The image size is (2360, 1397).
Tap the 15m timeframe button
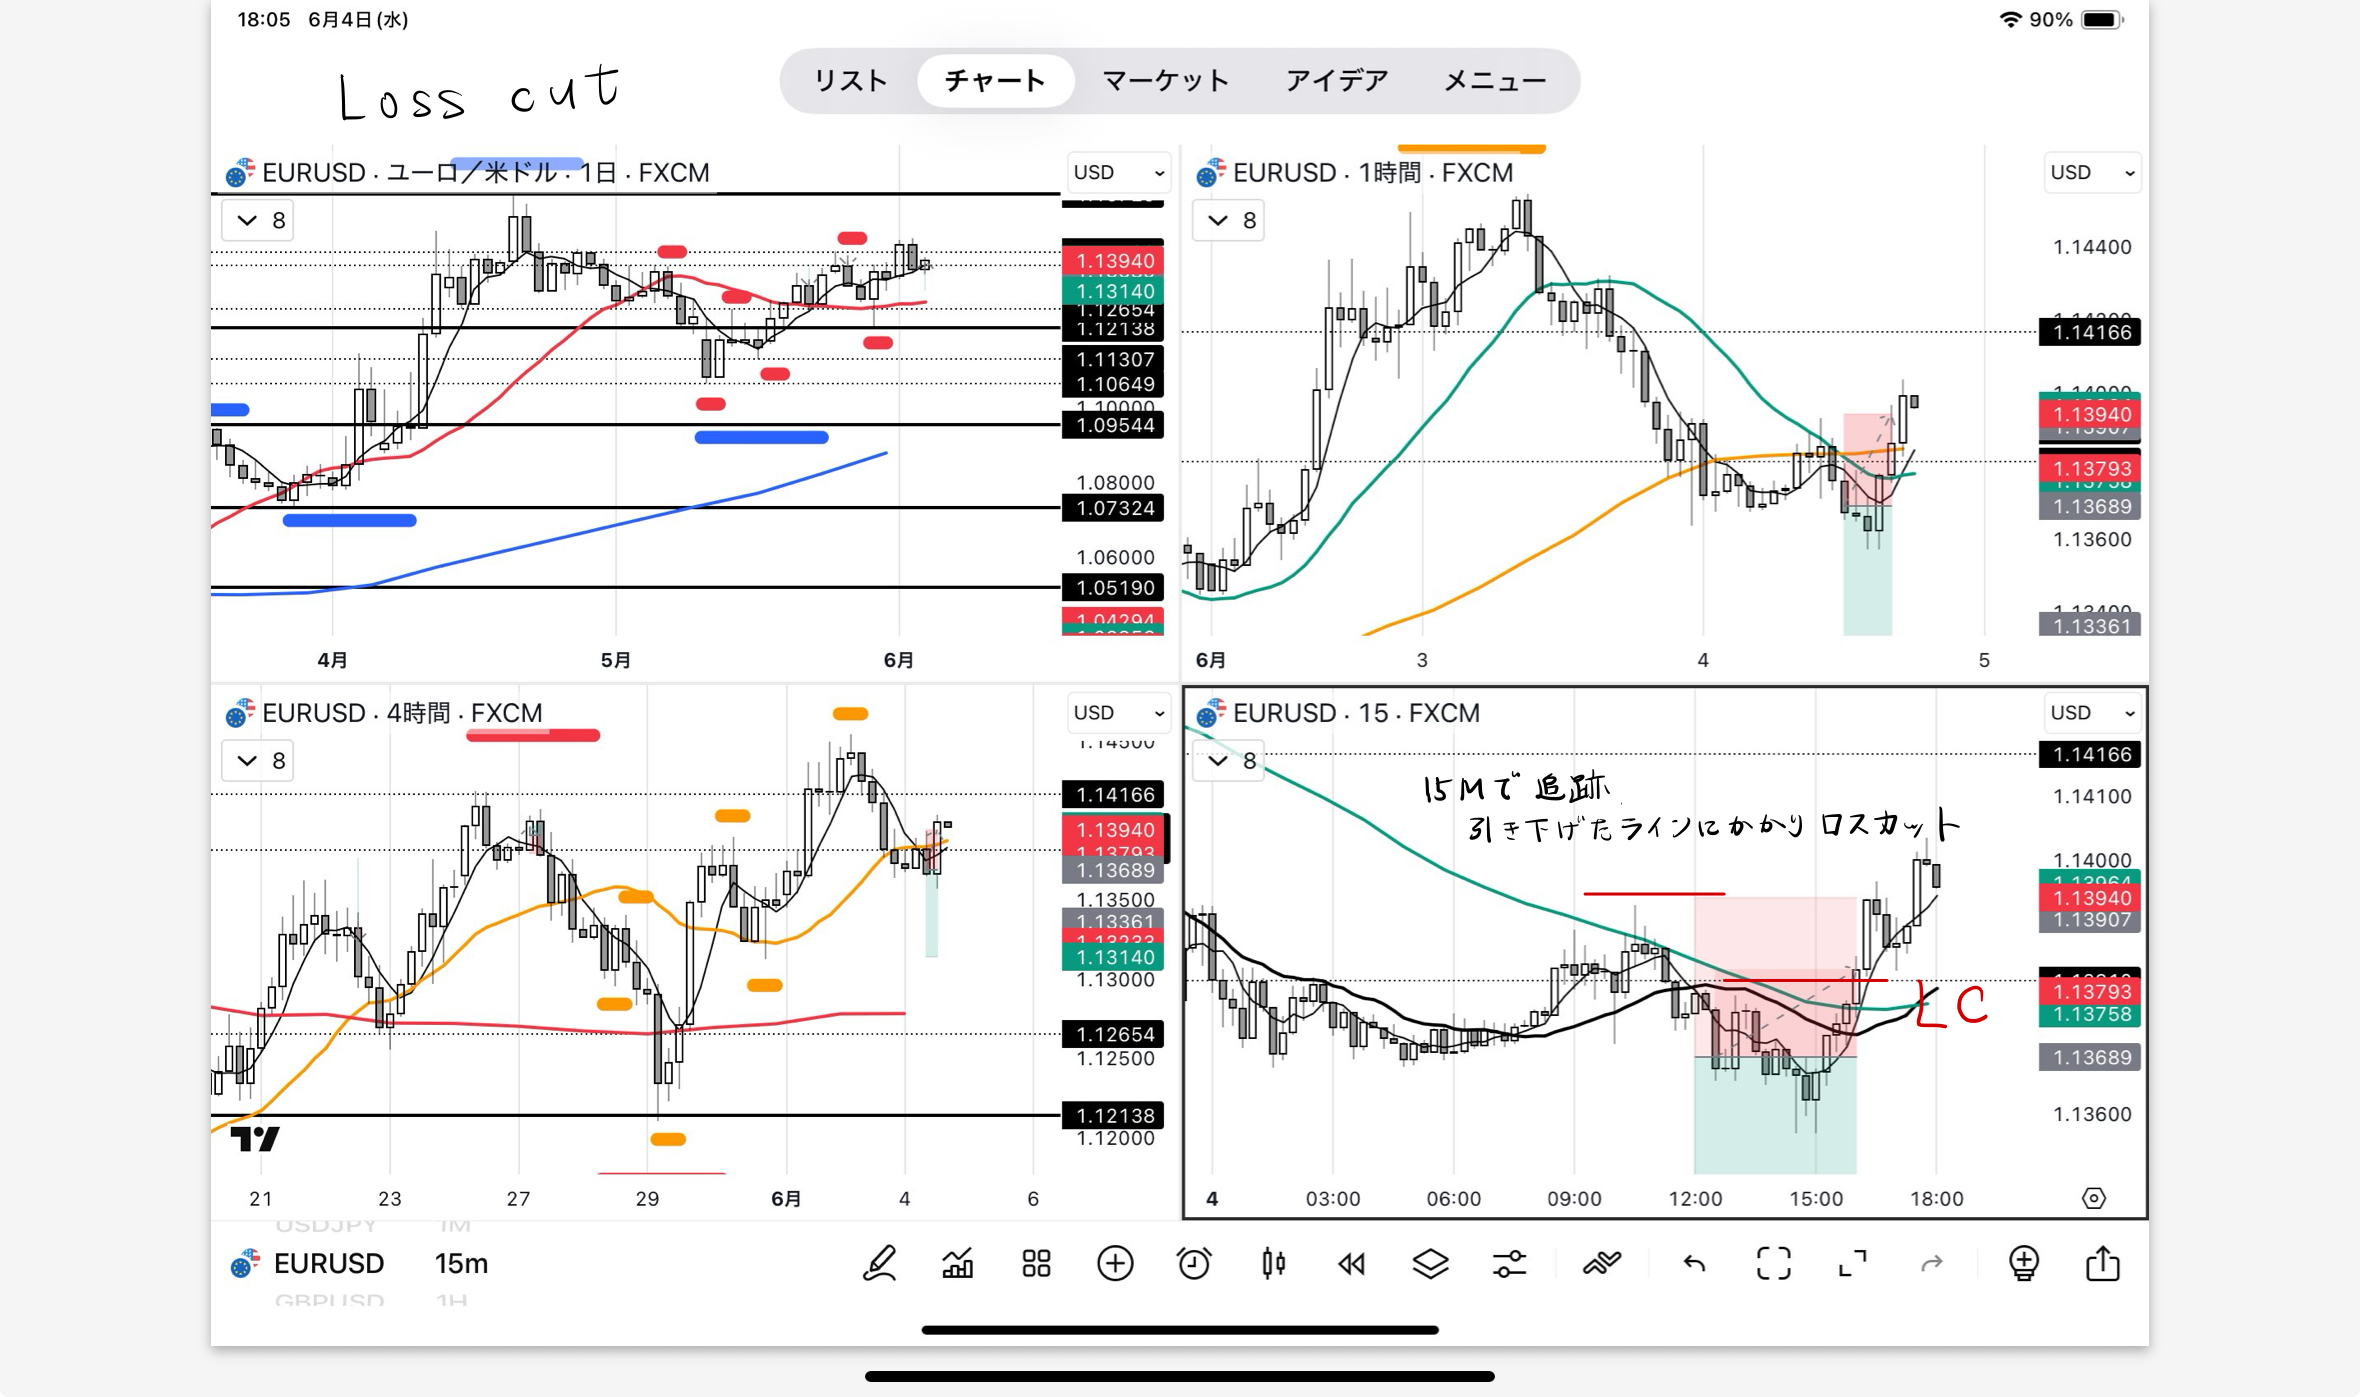pos(461,1263)
